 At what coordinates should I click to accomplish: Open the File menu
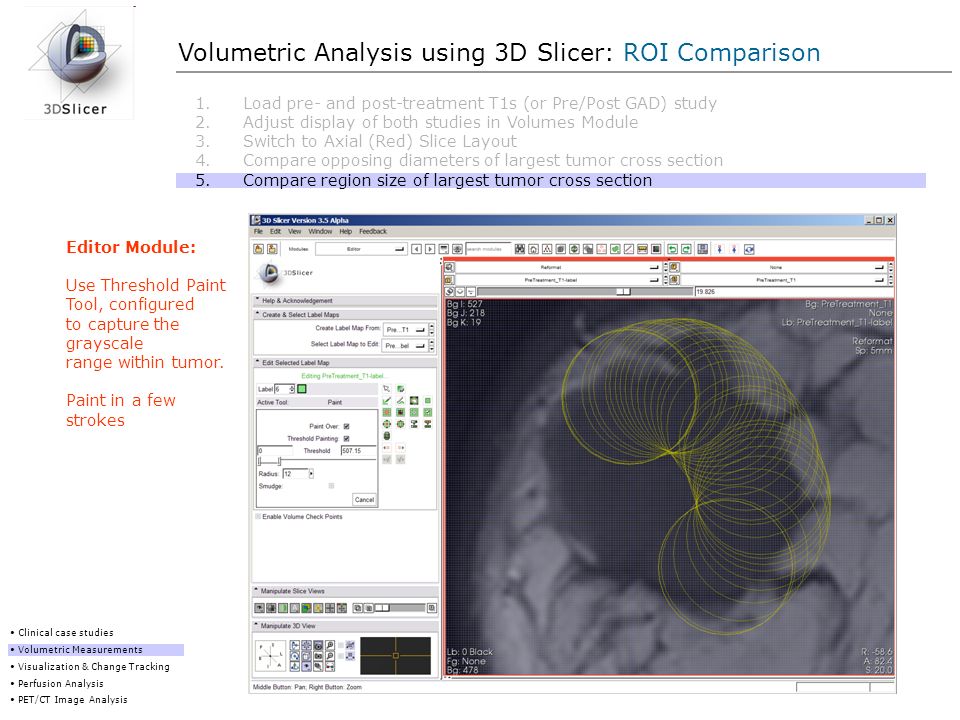[x=258, y=231]
